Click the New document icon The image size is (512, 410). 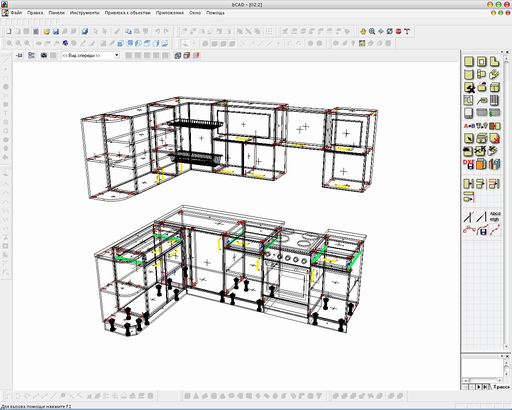pyautogui.click(x=9, y=31)
